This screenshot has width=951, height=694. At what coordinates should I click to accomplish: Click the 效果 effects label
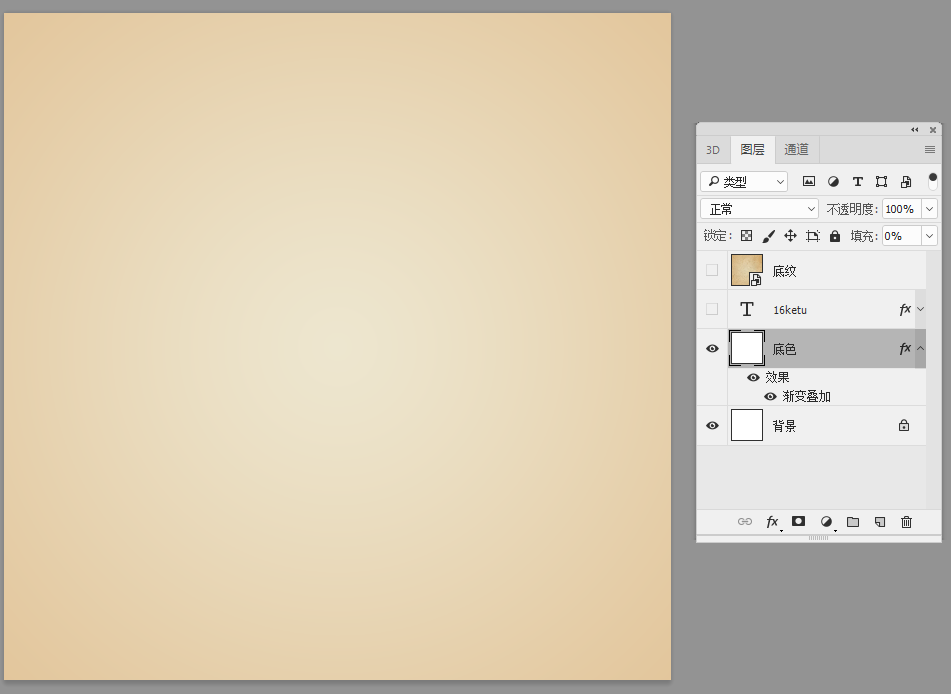point(777,377)
